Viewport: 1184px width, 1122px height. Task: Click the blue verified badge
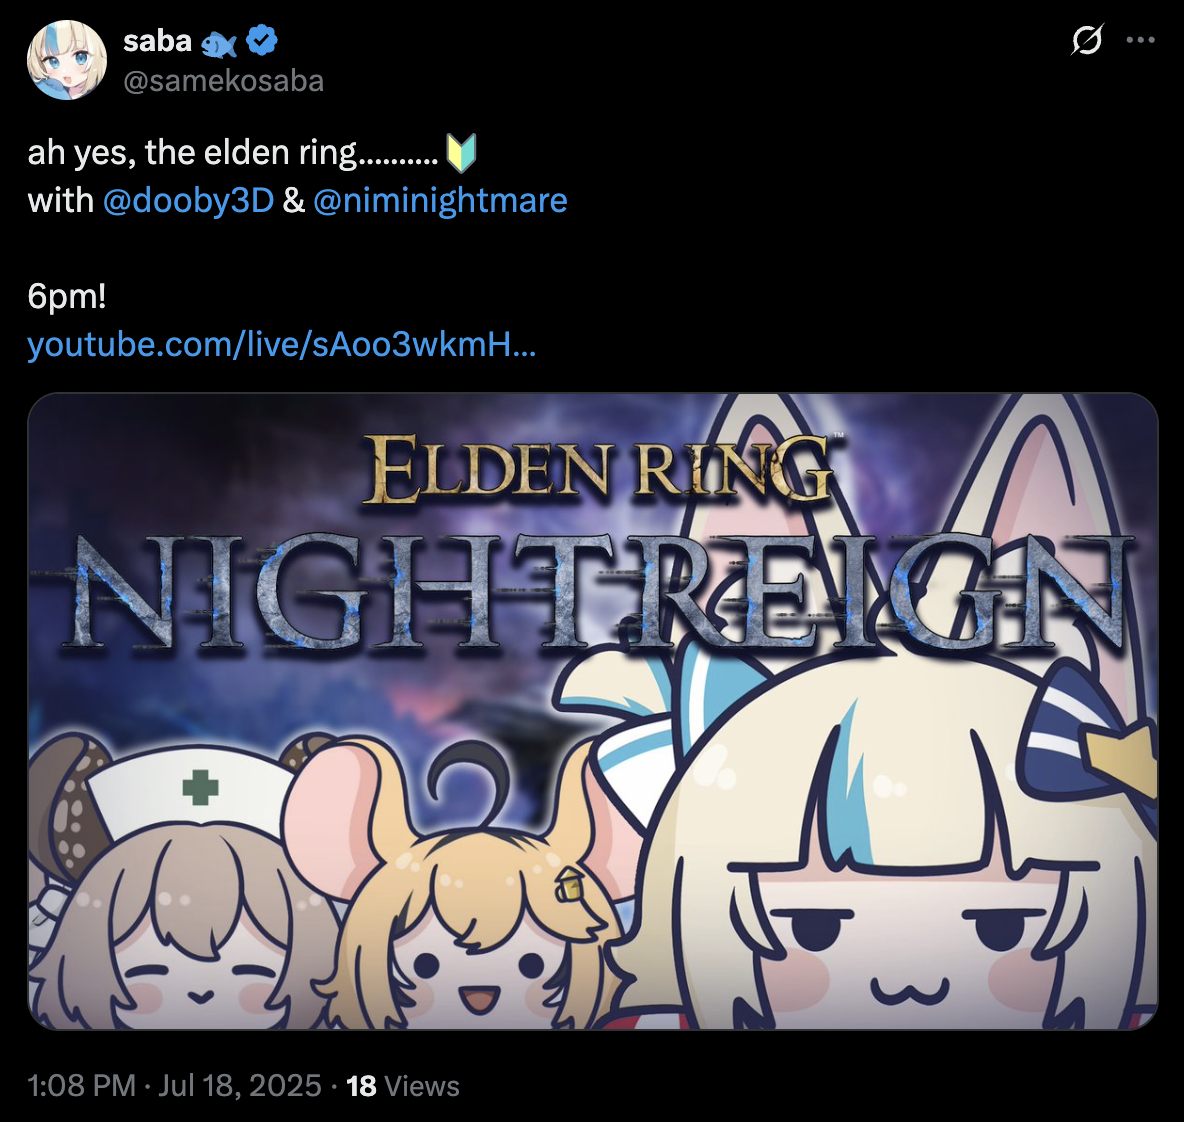[262, 40]
